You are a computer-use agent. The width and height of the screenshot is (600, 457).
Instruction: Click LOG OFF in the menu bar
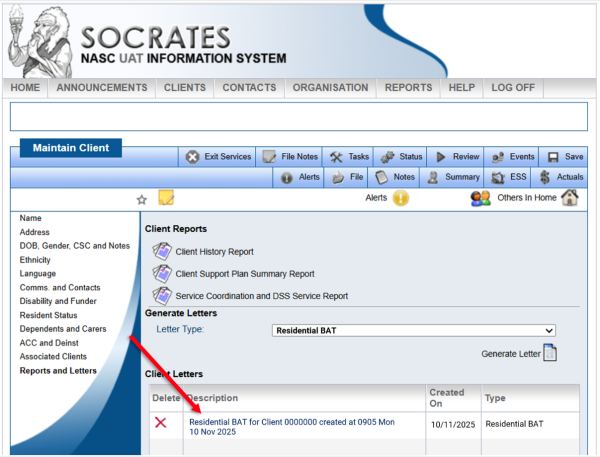(513, 88)
